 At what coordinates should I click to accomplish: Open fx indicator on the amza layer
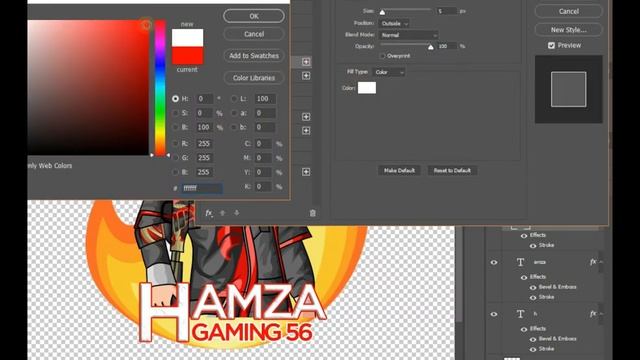tap(593, 262)
